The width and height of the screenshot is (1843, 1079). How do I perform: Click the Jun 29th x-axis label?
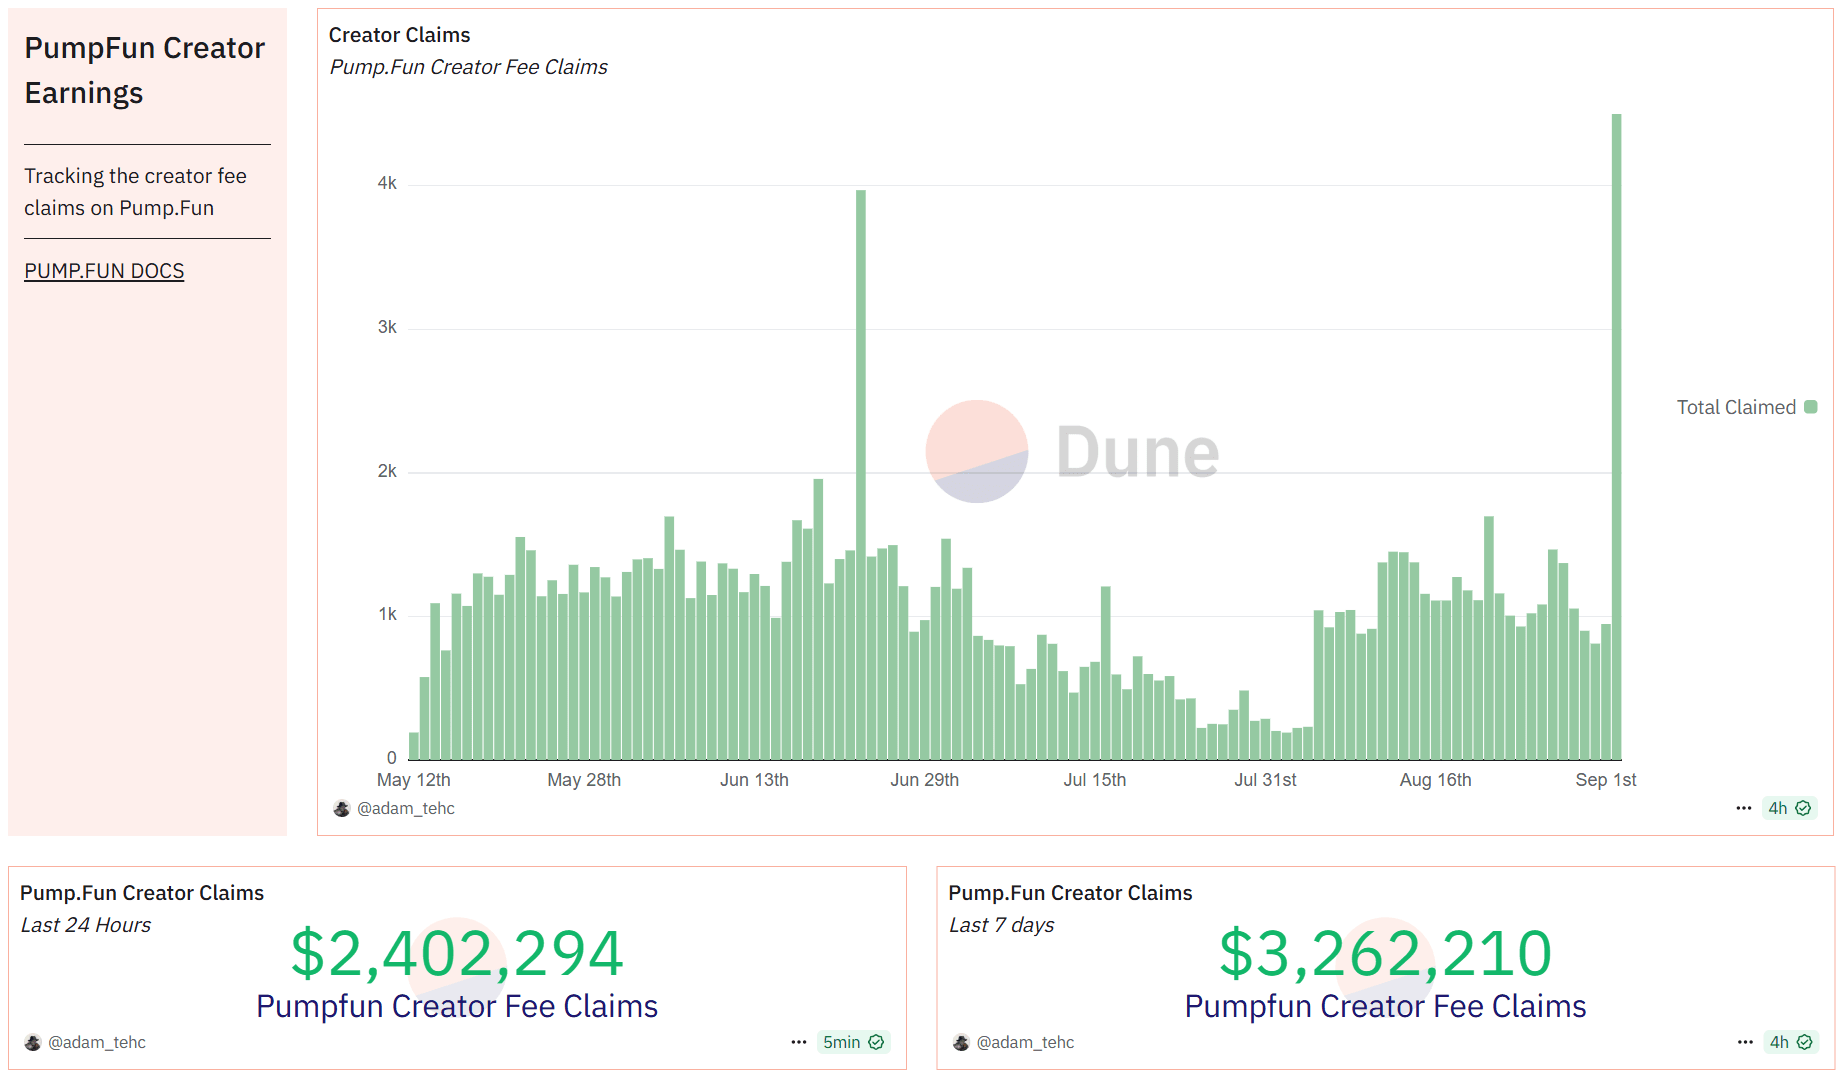924,780
